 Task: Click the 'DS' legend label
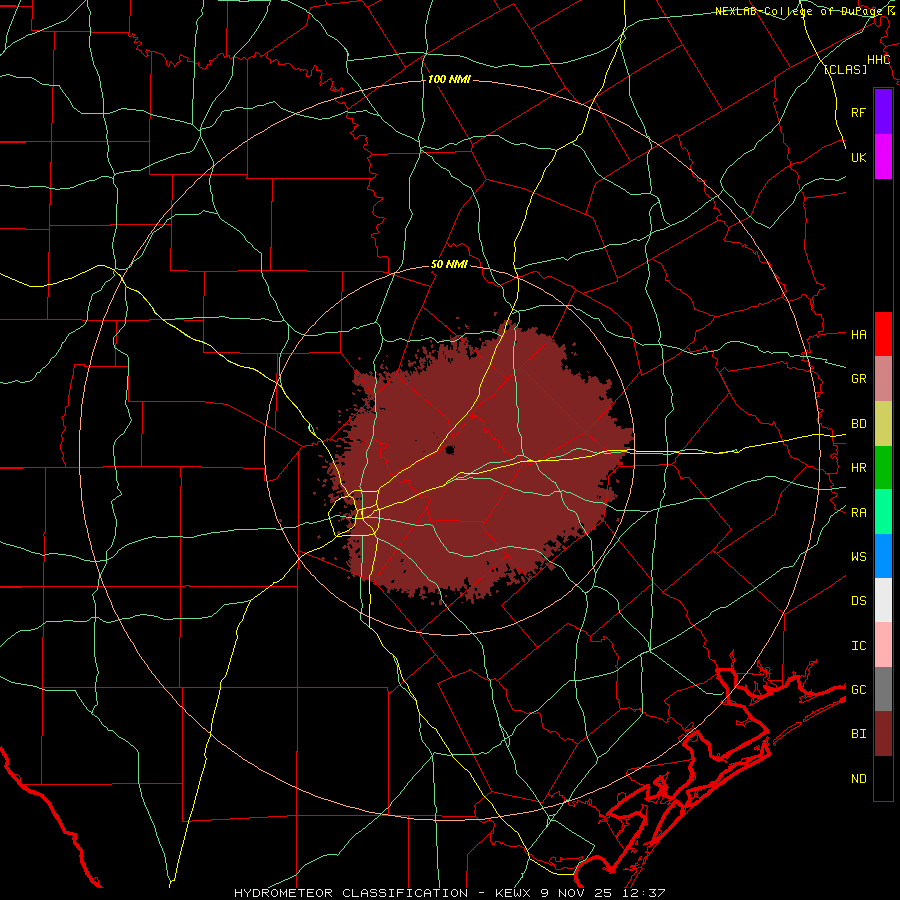point(858,601)
